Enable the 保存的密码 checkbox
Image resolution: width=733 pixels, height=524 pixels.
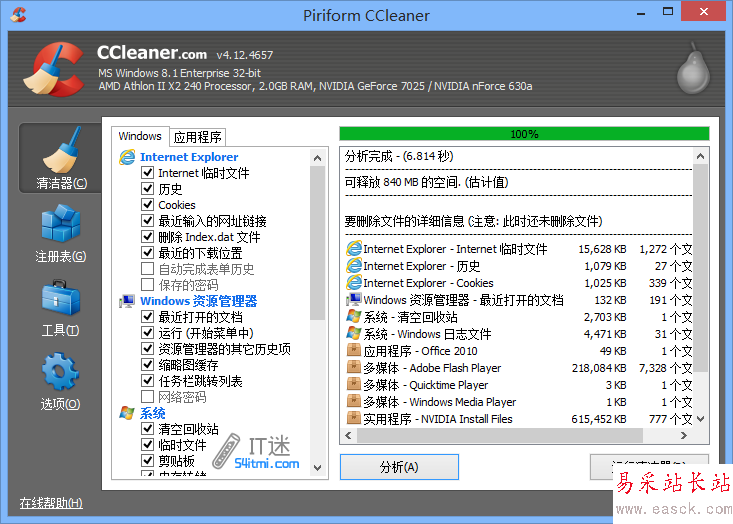[148, 284]
